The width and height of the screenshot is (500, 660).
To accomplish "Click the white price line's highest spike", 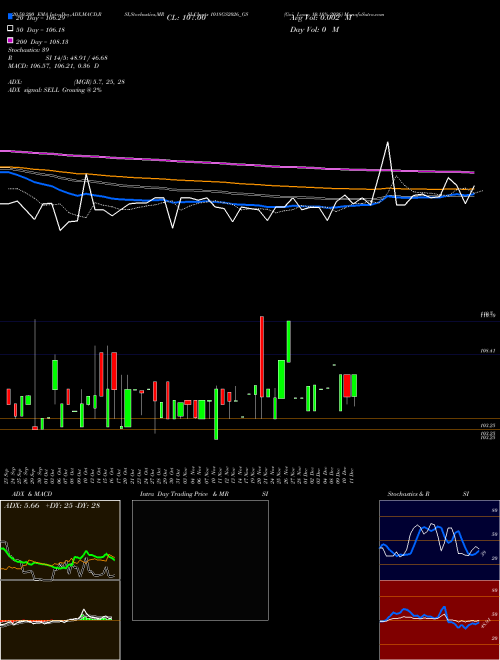I will [388, 143].
